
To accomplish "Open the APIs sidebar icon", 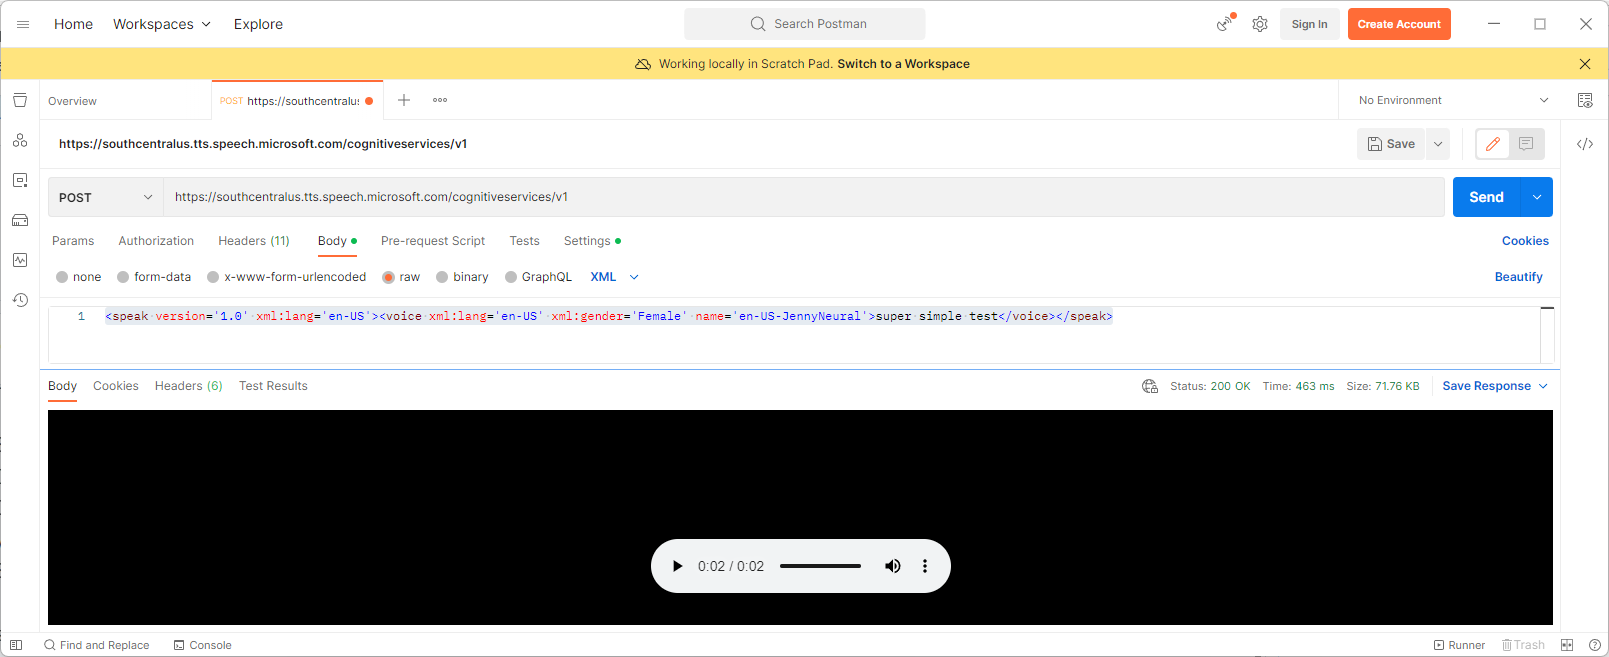I will click(20, 140).
